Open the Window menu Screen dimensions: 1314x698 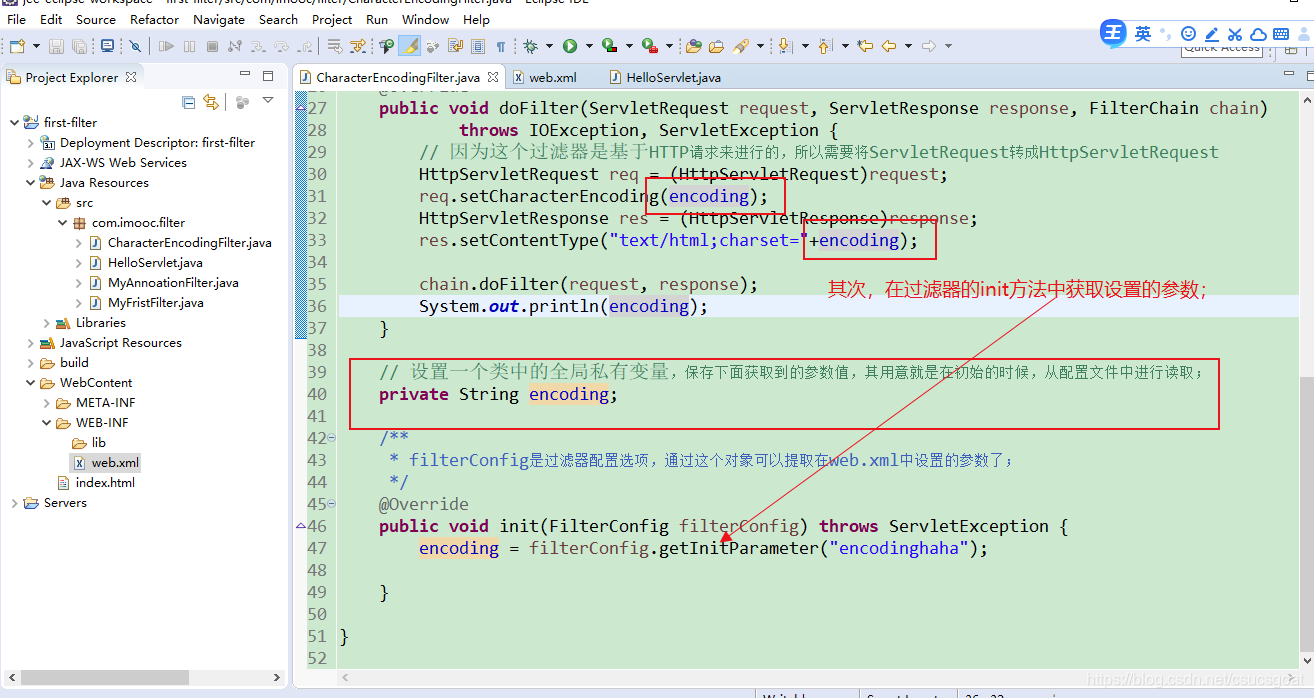(425, 19)
